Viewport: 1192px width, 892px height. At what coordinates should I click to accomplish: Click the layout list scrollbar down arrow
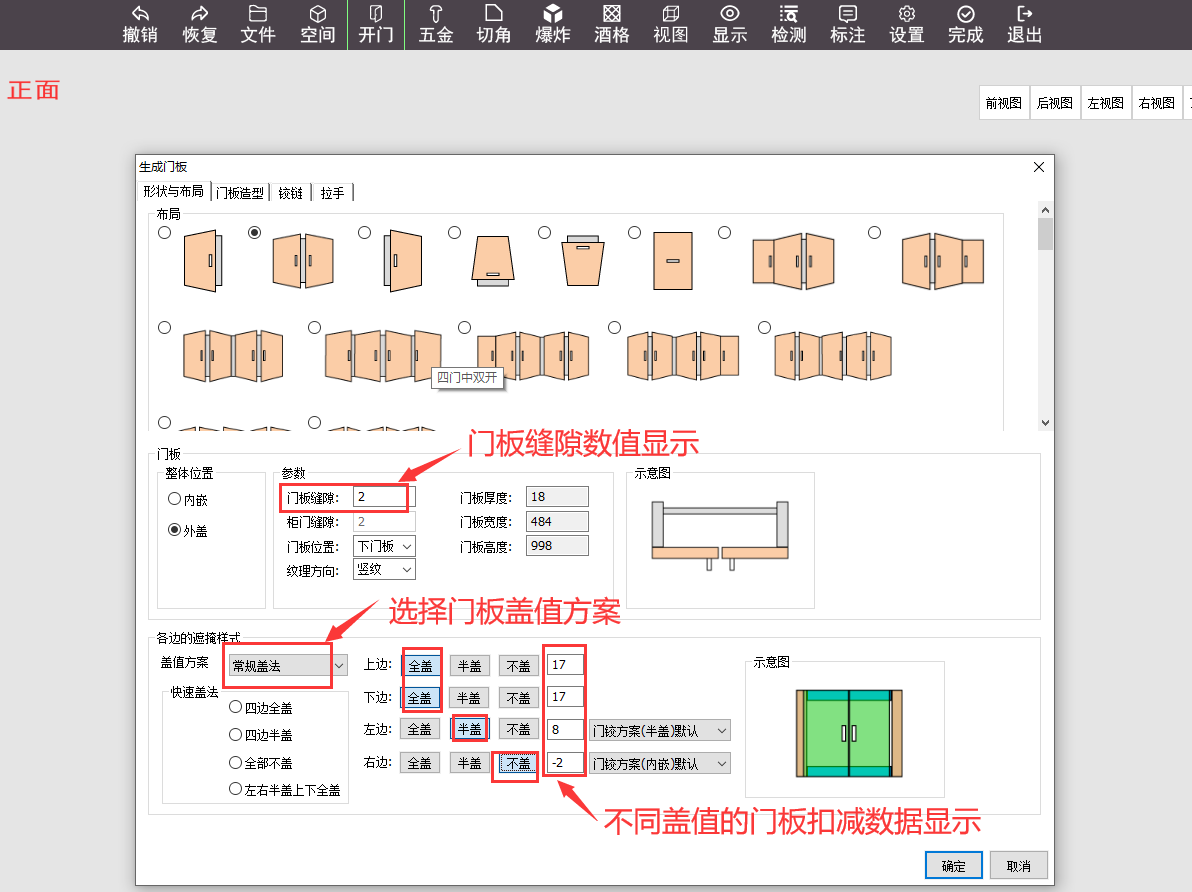tap(1045, 422)
